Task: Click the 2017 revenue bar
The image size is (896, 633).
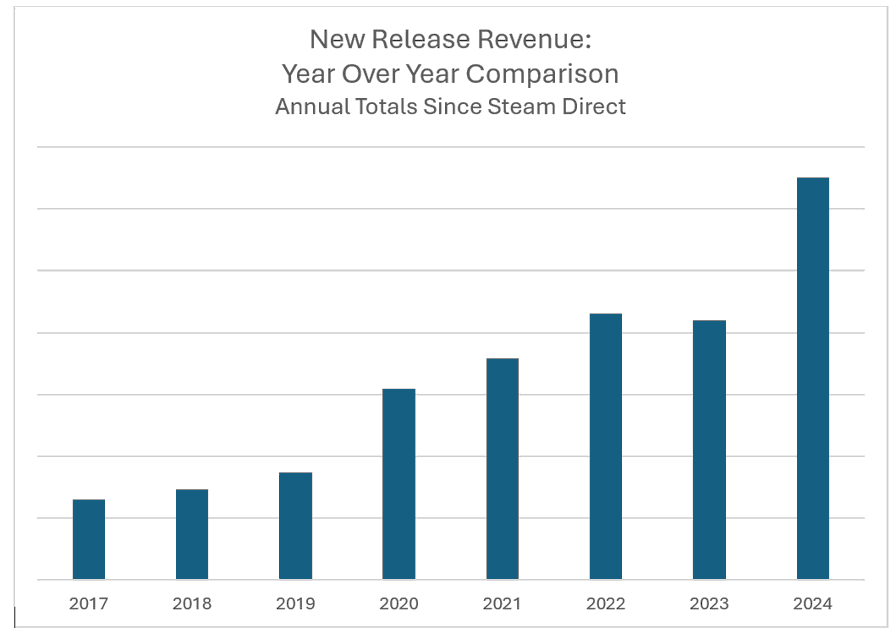Action: pyautogui.click(x=89, y=539)
